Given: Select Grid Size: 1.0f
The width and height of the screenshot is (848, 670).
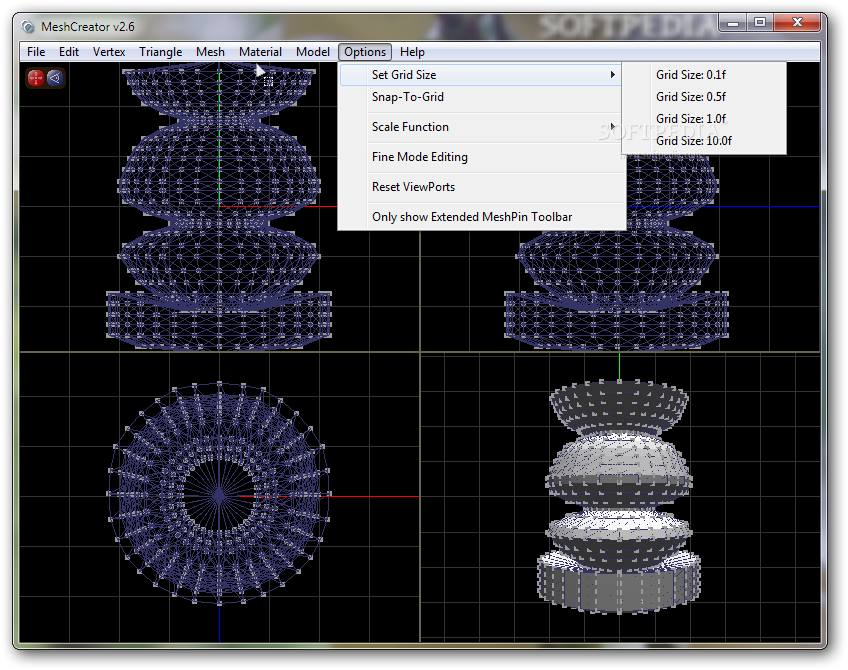Looking at the screenshot, I should [704, 118].
